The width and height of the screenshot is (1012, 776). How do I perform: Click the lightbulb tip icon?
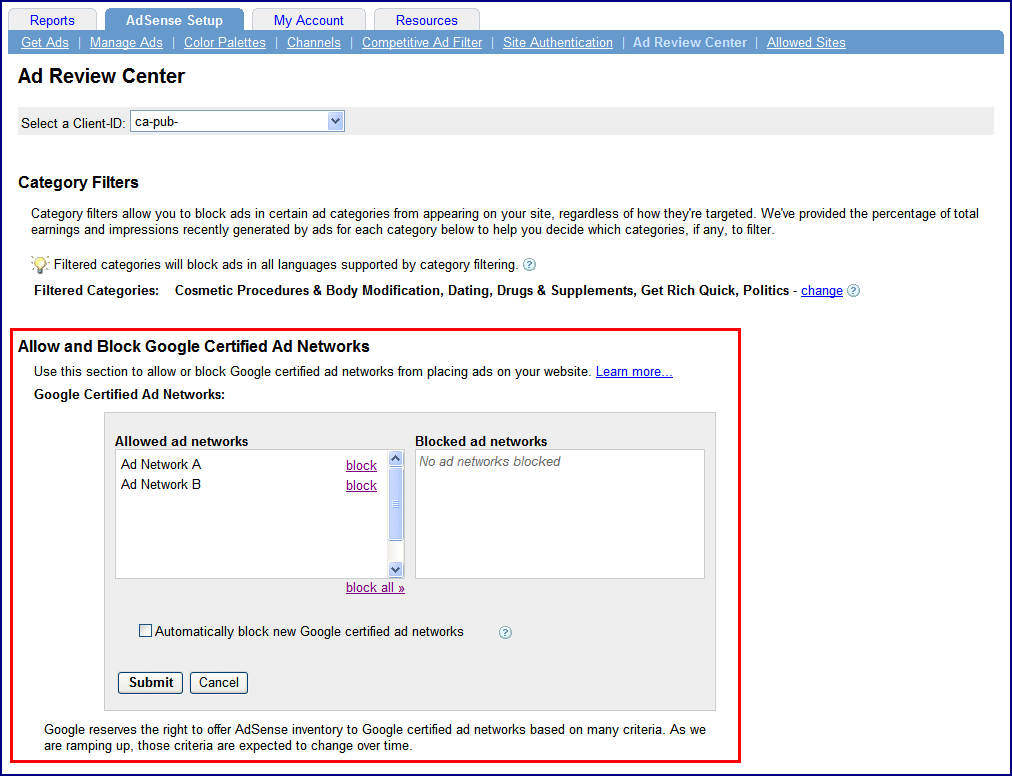(40, 264)
